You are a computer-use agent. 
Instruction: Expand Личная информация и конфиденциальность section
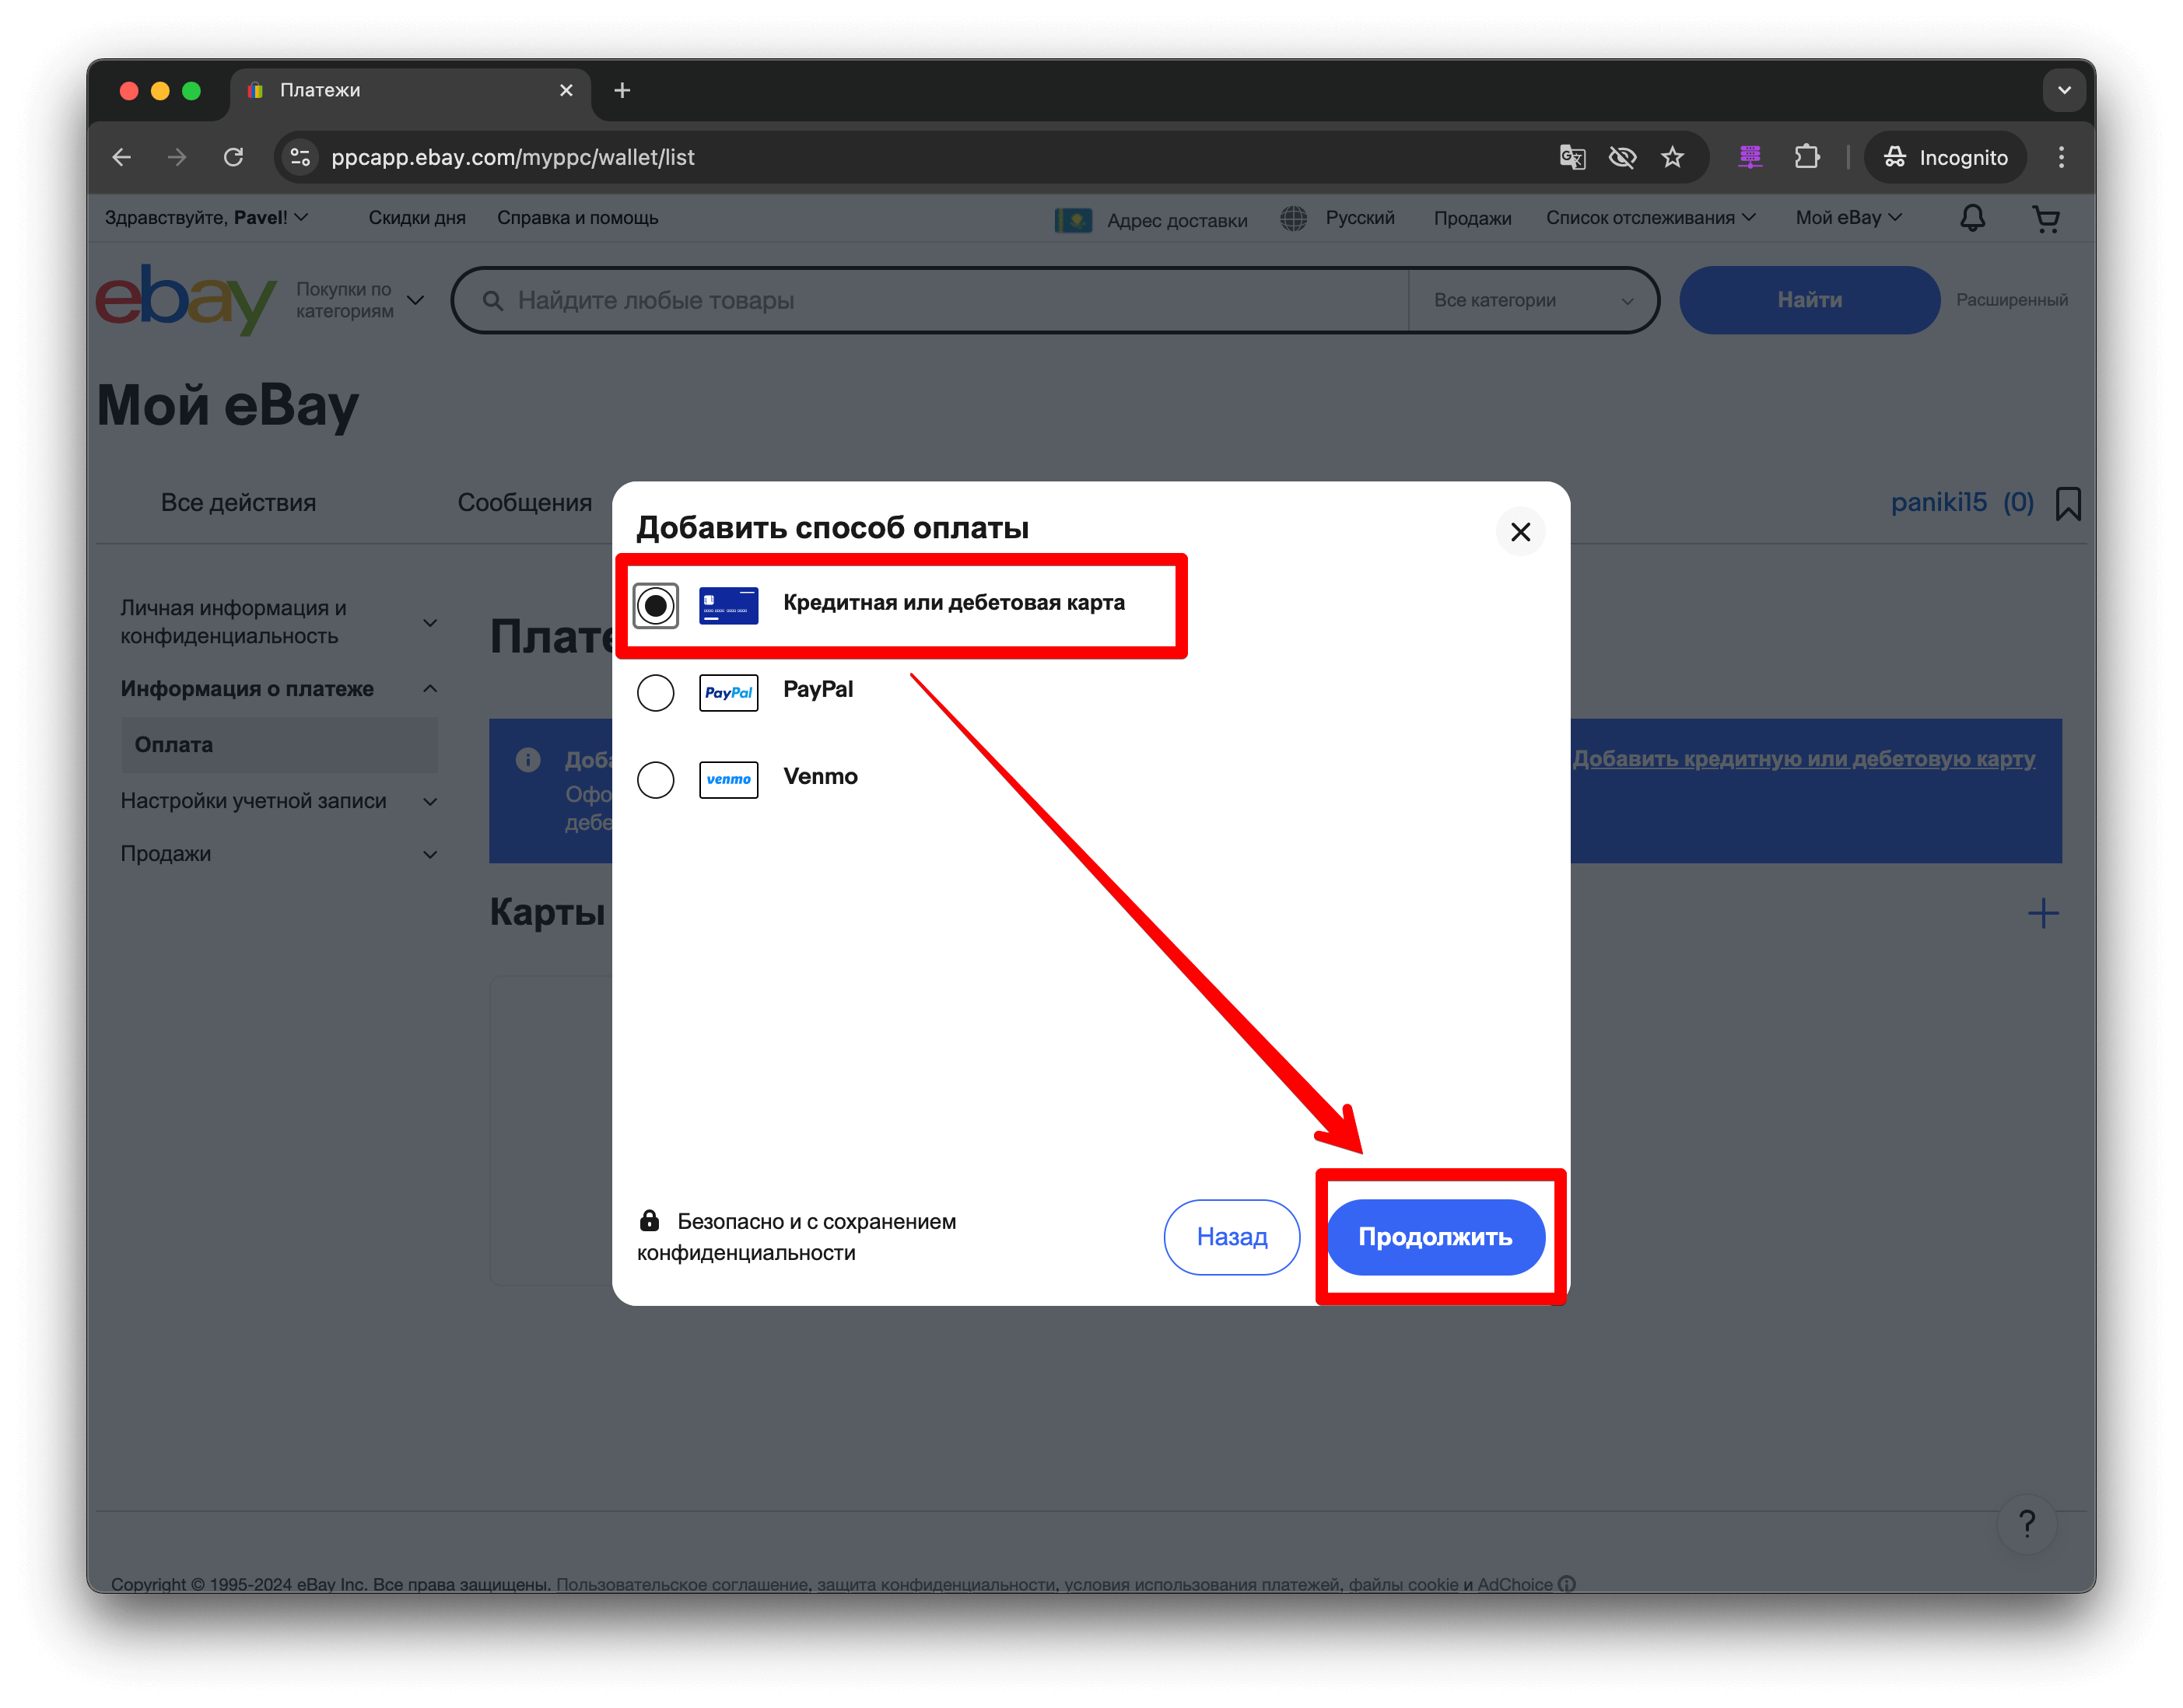(x=278, y=622)
